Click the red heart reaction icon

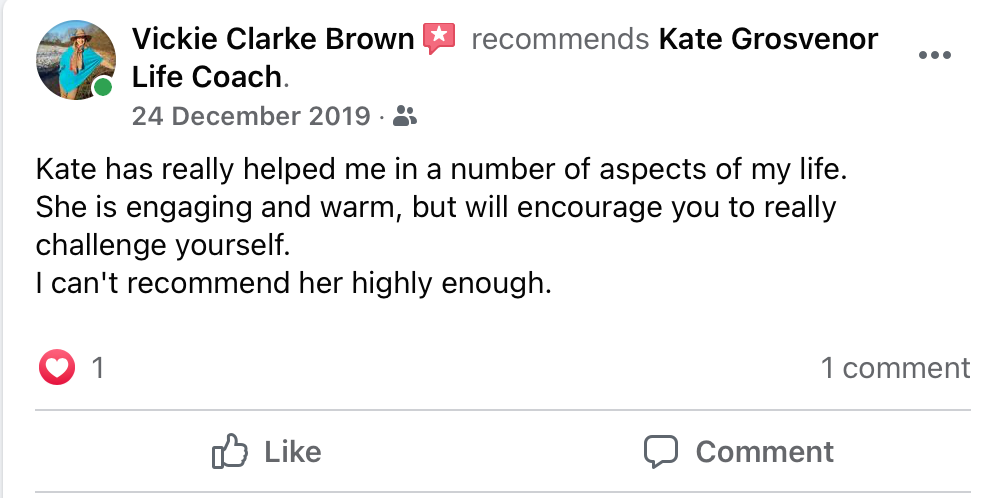click(57, 368)
